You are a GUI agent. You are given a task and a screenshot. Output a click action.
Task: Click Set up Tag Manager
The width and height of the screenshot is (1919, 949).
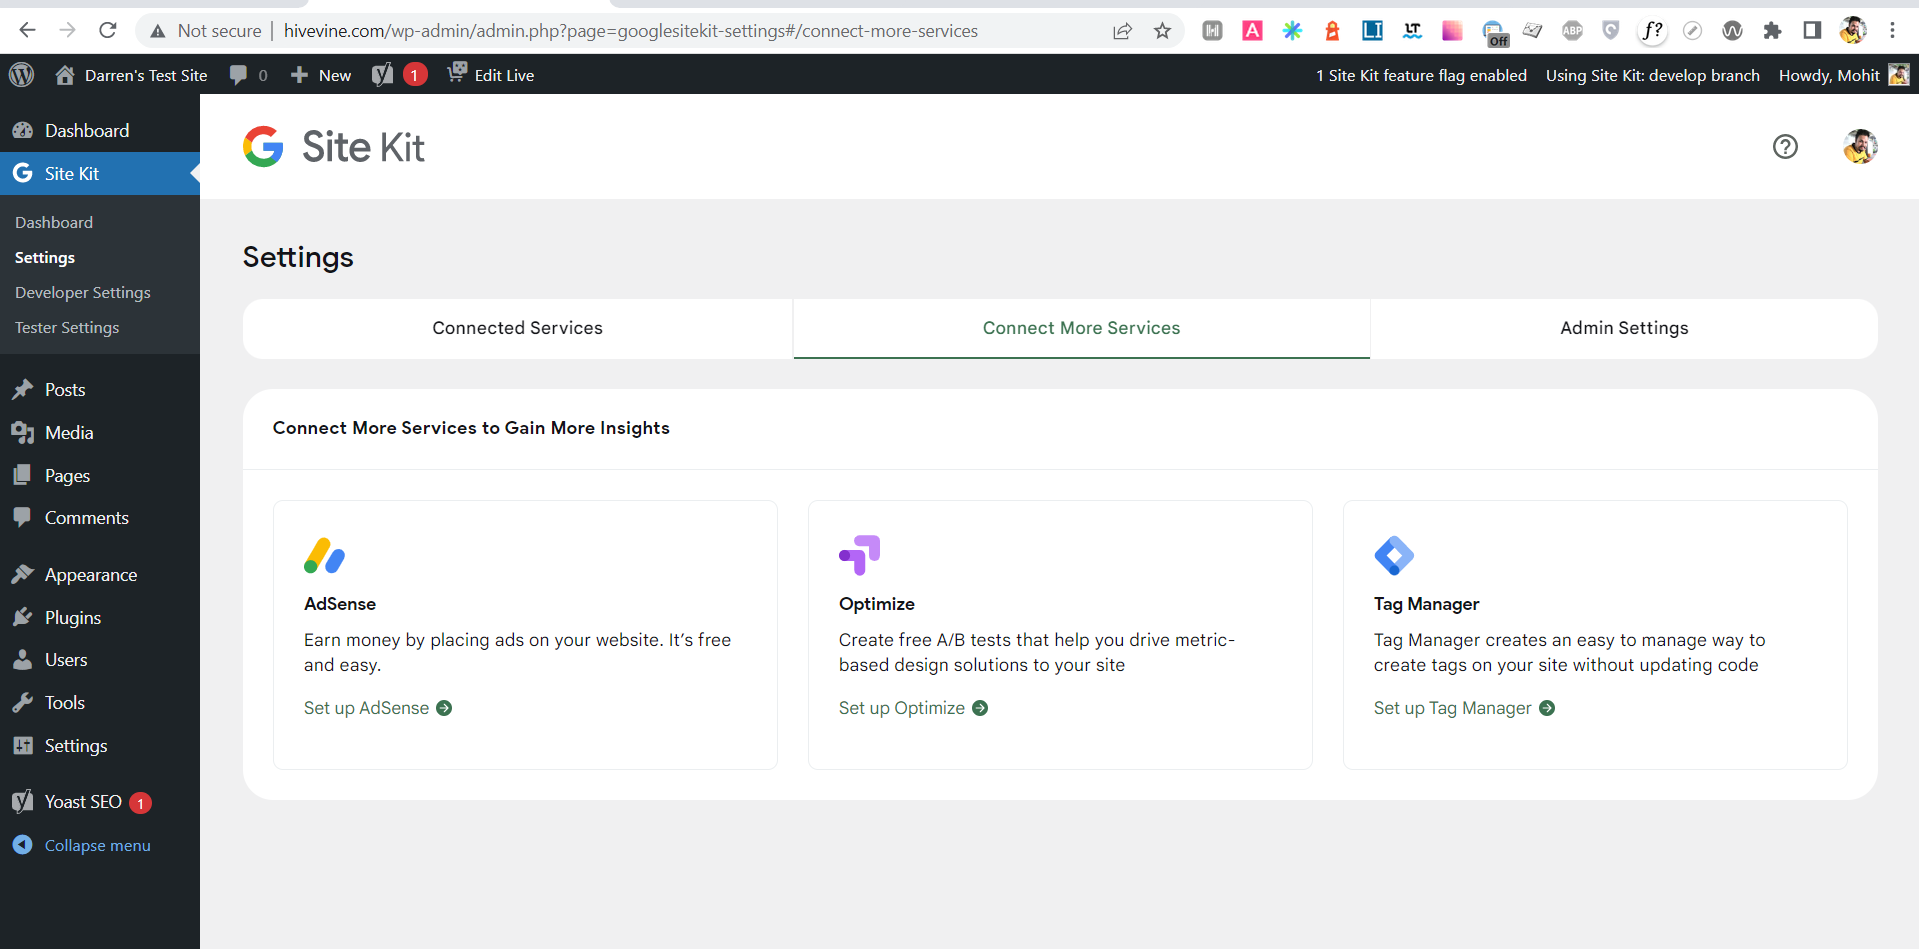[x=1452, y=707]
